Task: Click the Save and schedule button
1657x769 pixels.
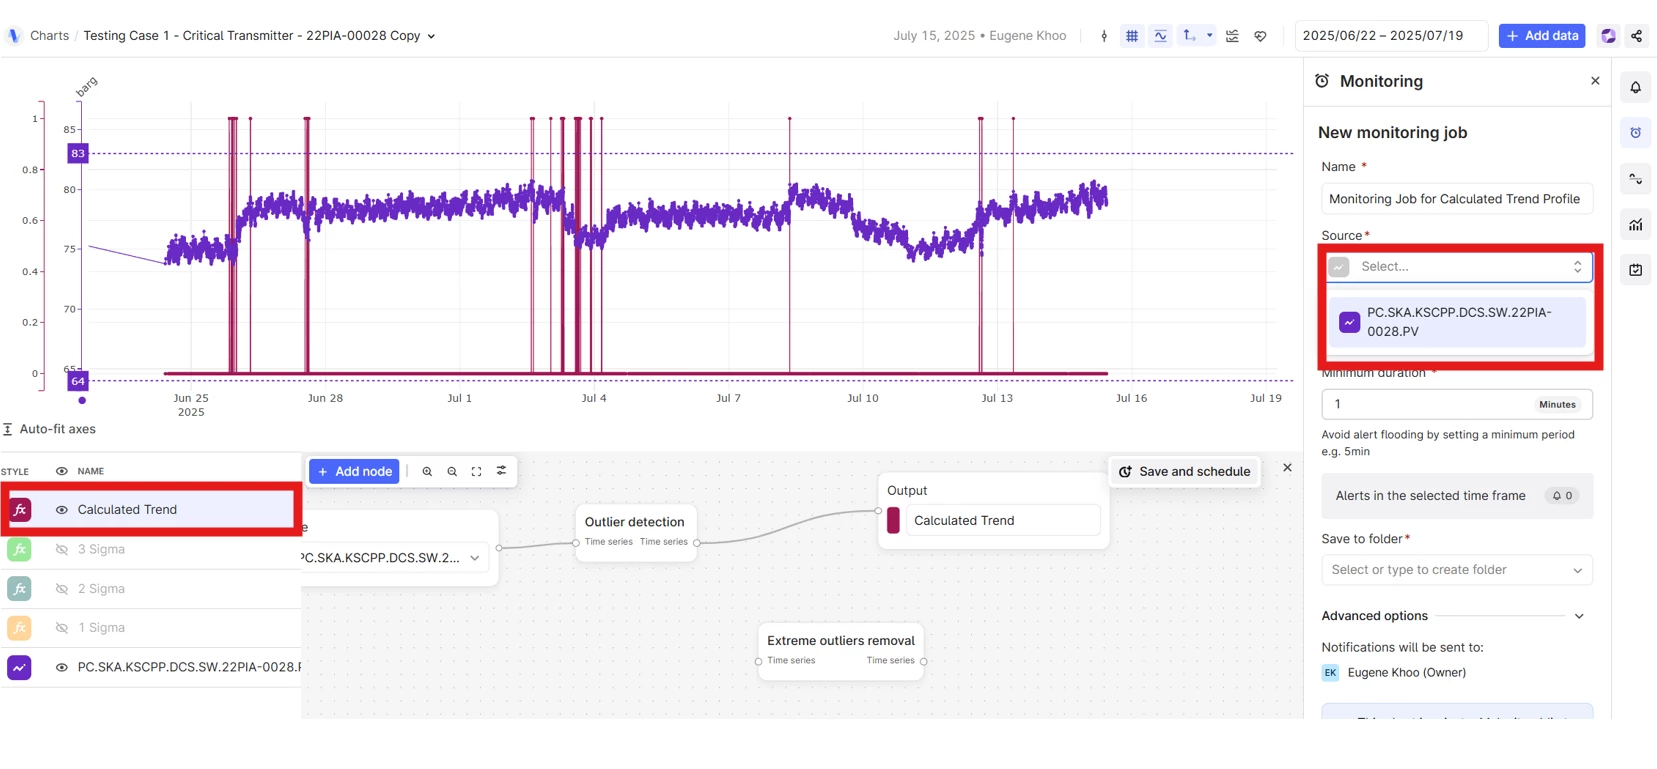Action: point(1184,471)
